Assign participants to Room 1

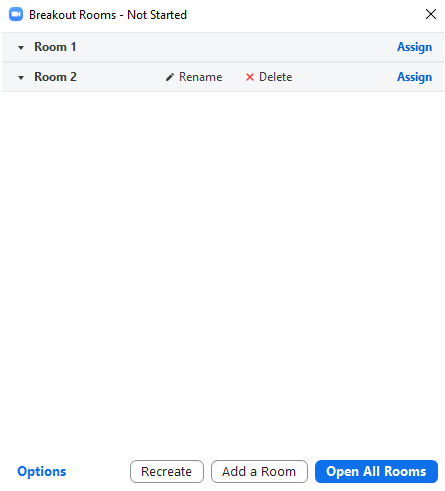click(414, 47)
